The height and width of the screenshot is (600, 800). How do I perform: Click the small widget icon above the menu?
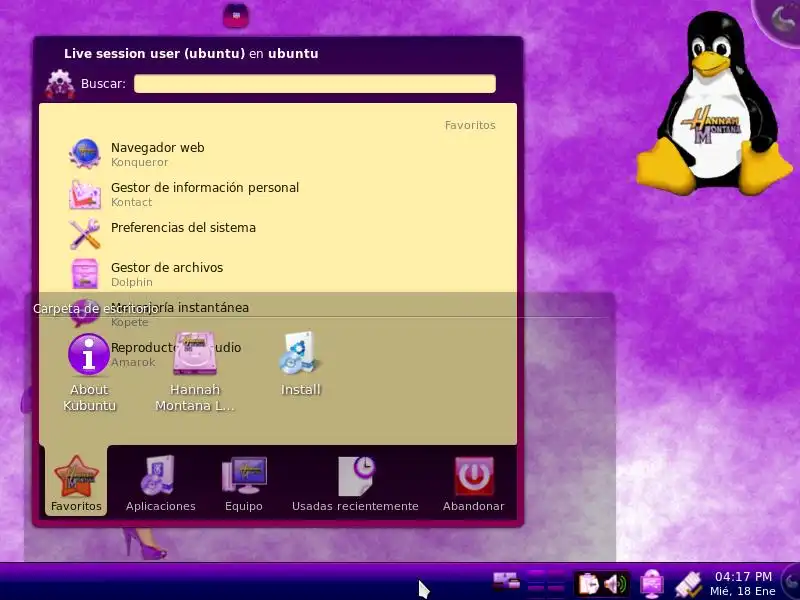click(x=236, y=16)
